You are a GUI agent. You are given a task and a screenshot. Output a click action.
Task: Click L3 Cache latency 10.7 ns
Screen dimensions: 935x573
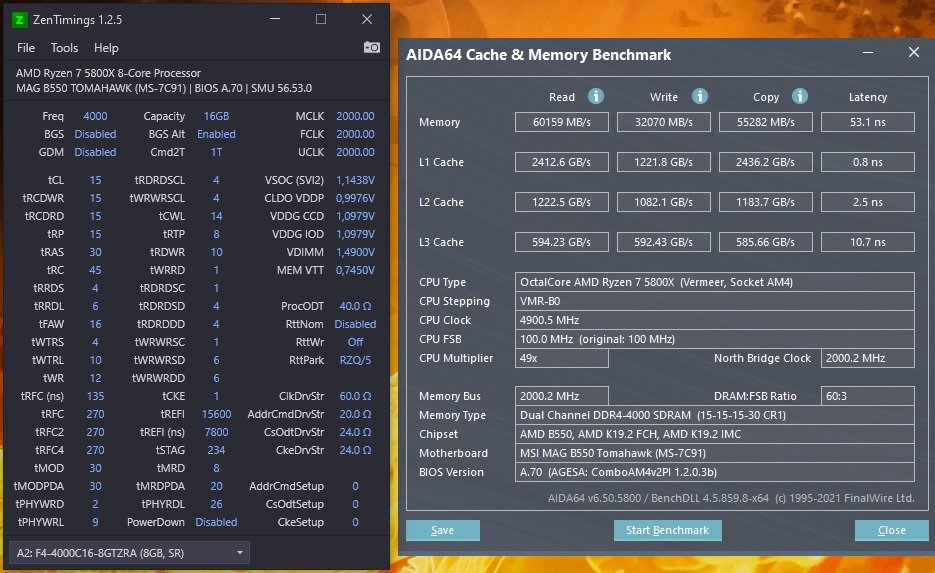coord(868,242)
